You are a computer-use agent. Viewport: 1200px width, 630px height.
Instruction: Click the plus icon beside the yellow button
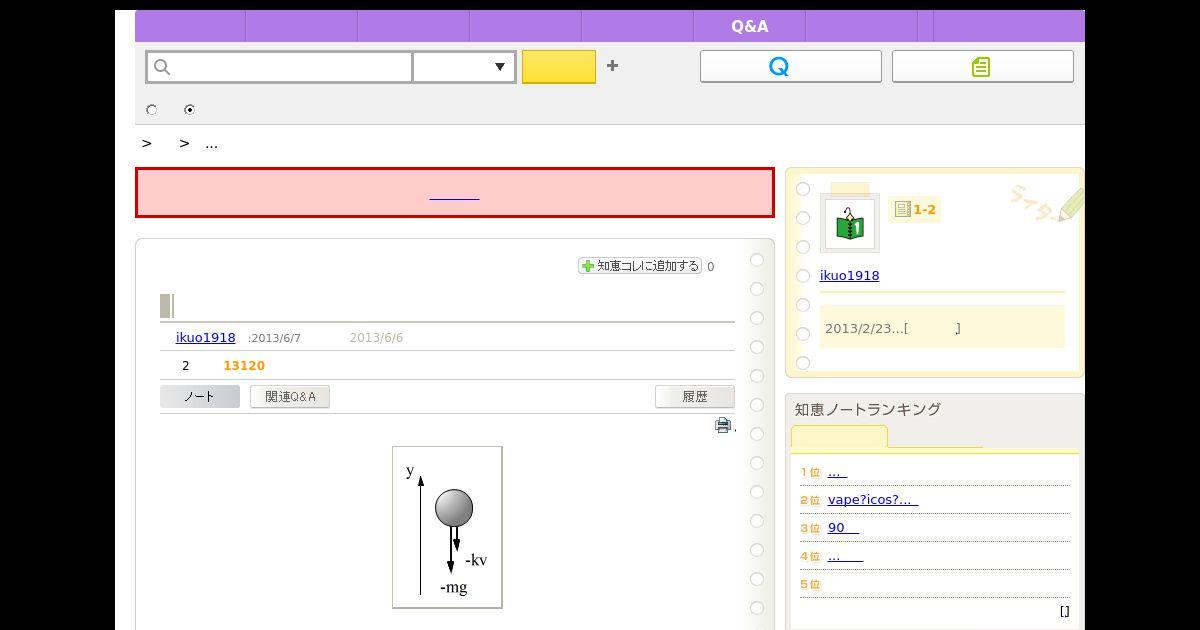pos(612,66)
